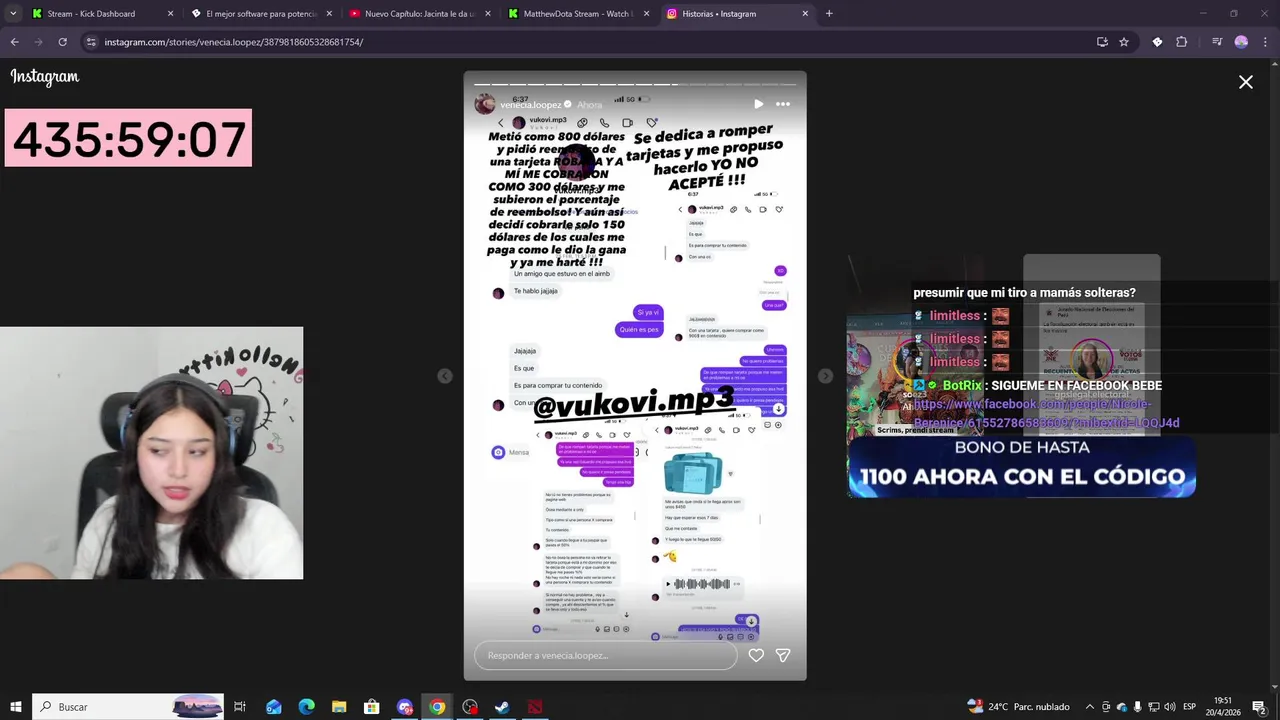Show hidden system tray icons
This screenshot has width=1280, height=720.
click(x=1090, y=707)
